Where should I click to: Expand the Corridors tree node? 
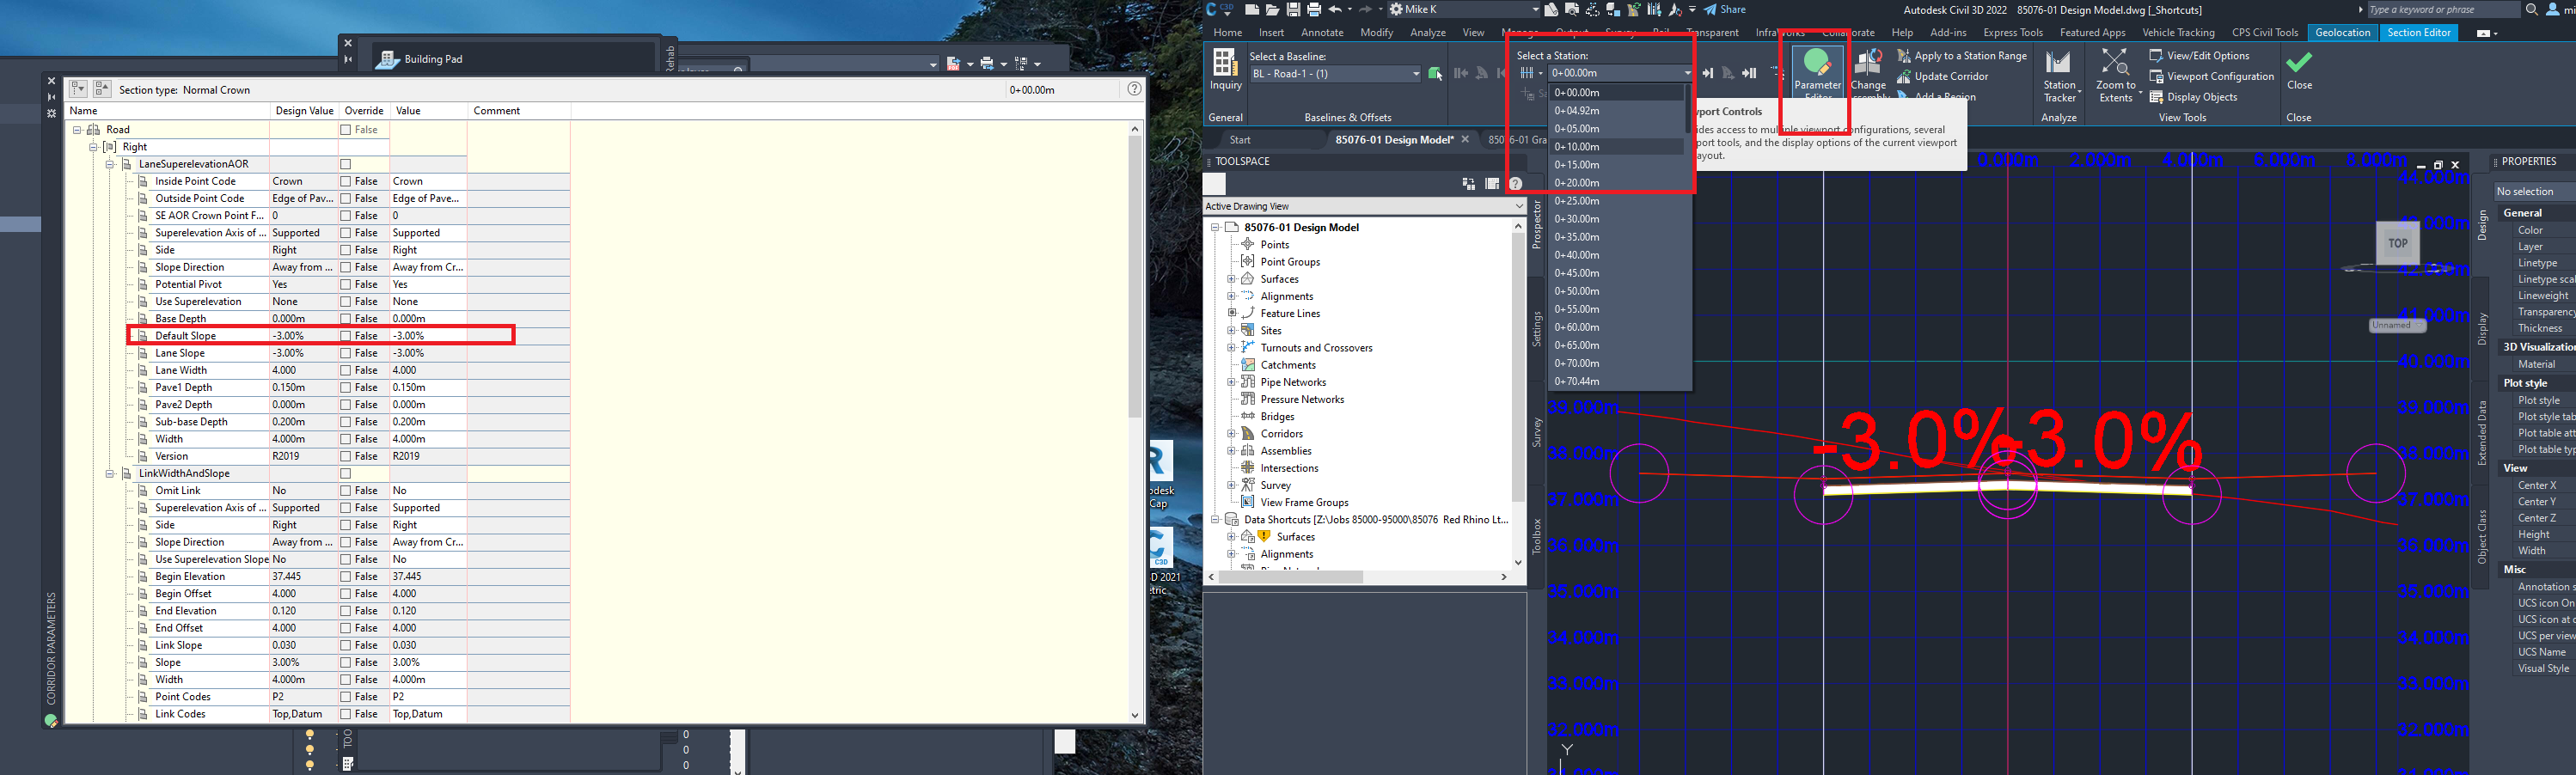tap(1232, 433)
